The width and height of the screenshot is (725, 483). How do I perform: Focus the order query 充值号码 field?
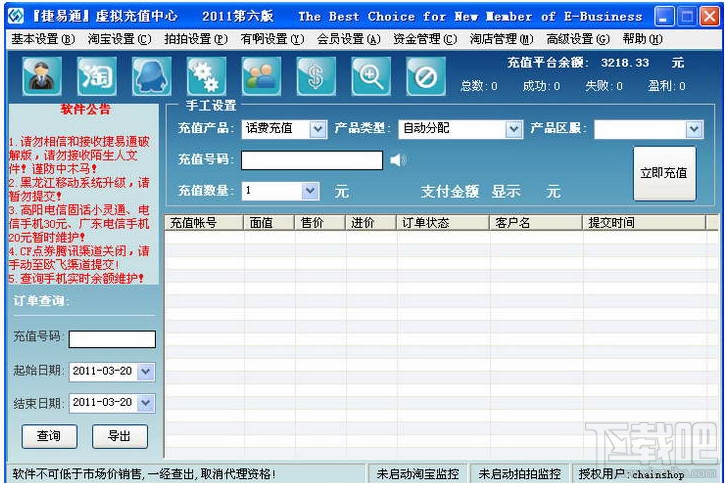(x=112, y=339)
